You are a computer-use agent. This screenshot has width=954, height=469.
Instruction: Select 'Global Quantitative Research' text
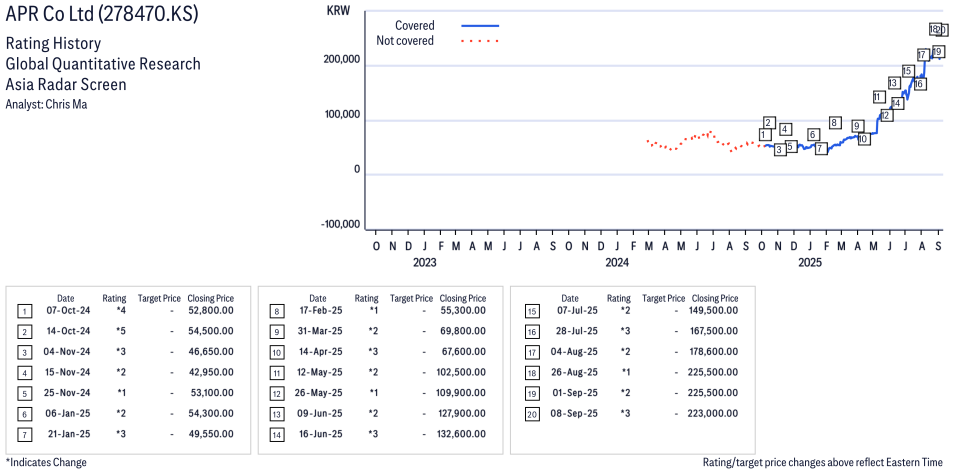coord(103,64)
